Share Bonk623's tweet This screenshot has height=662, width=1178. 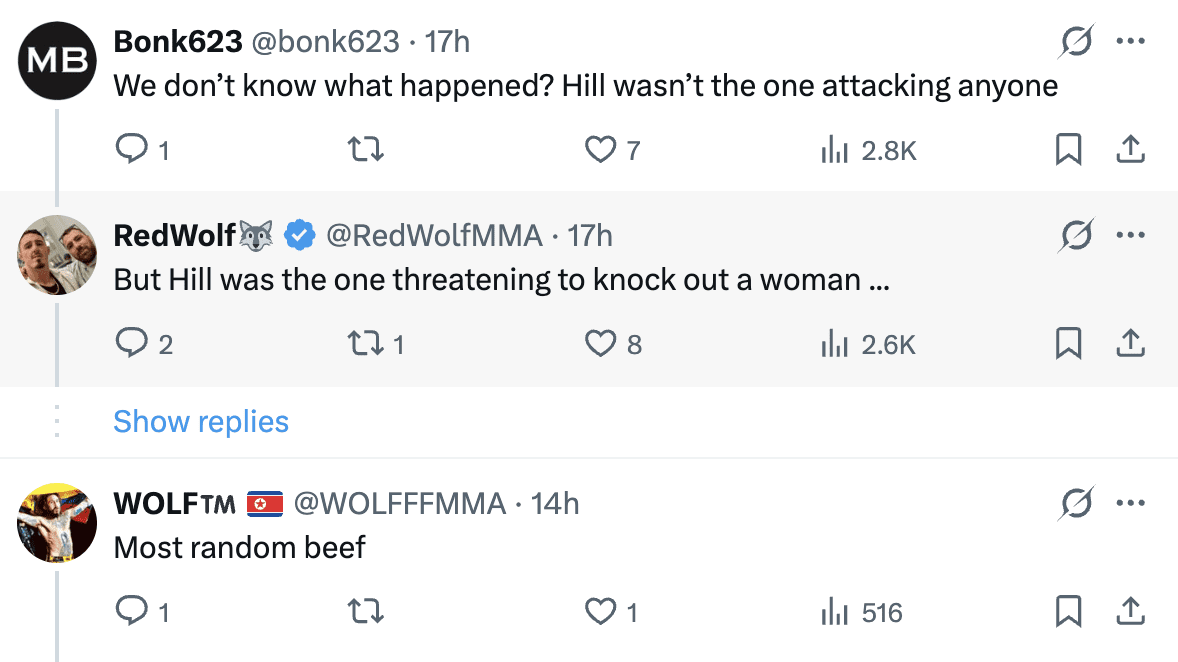click(1129, 150)
